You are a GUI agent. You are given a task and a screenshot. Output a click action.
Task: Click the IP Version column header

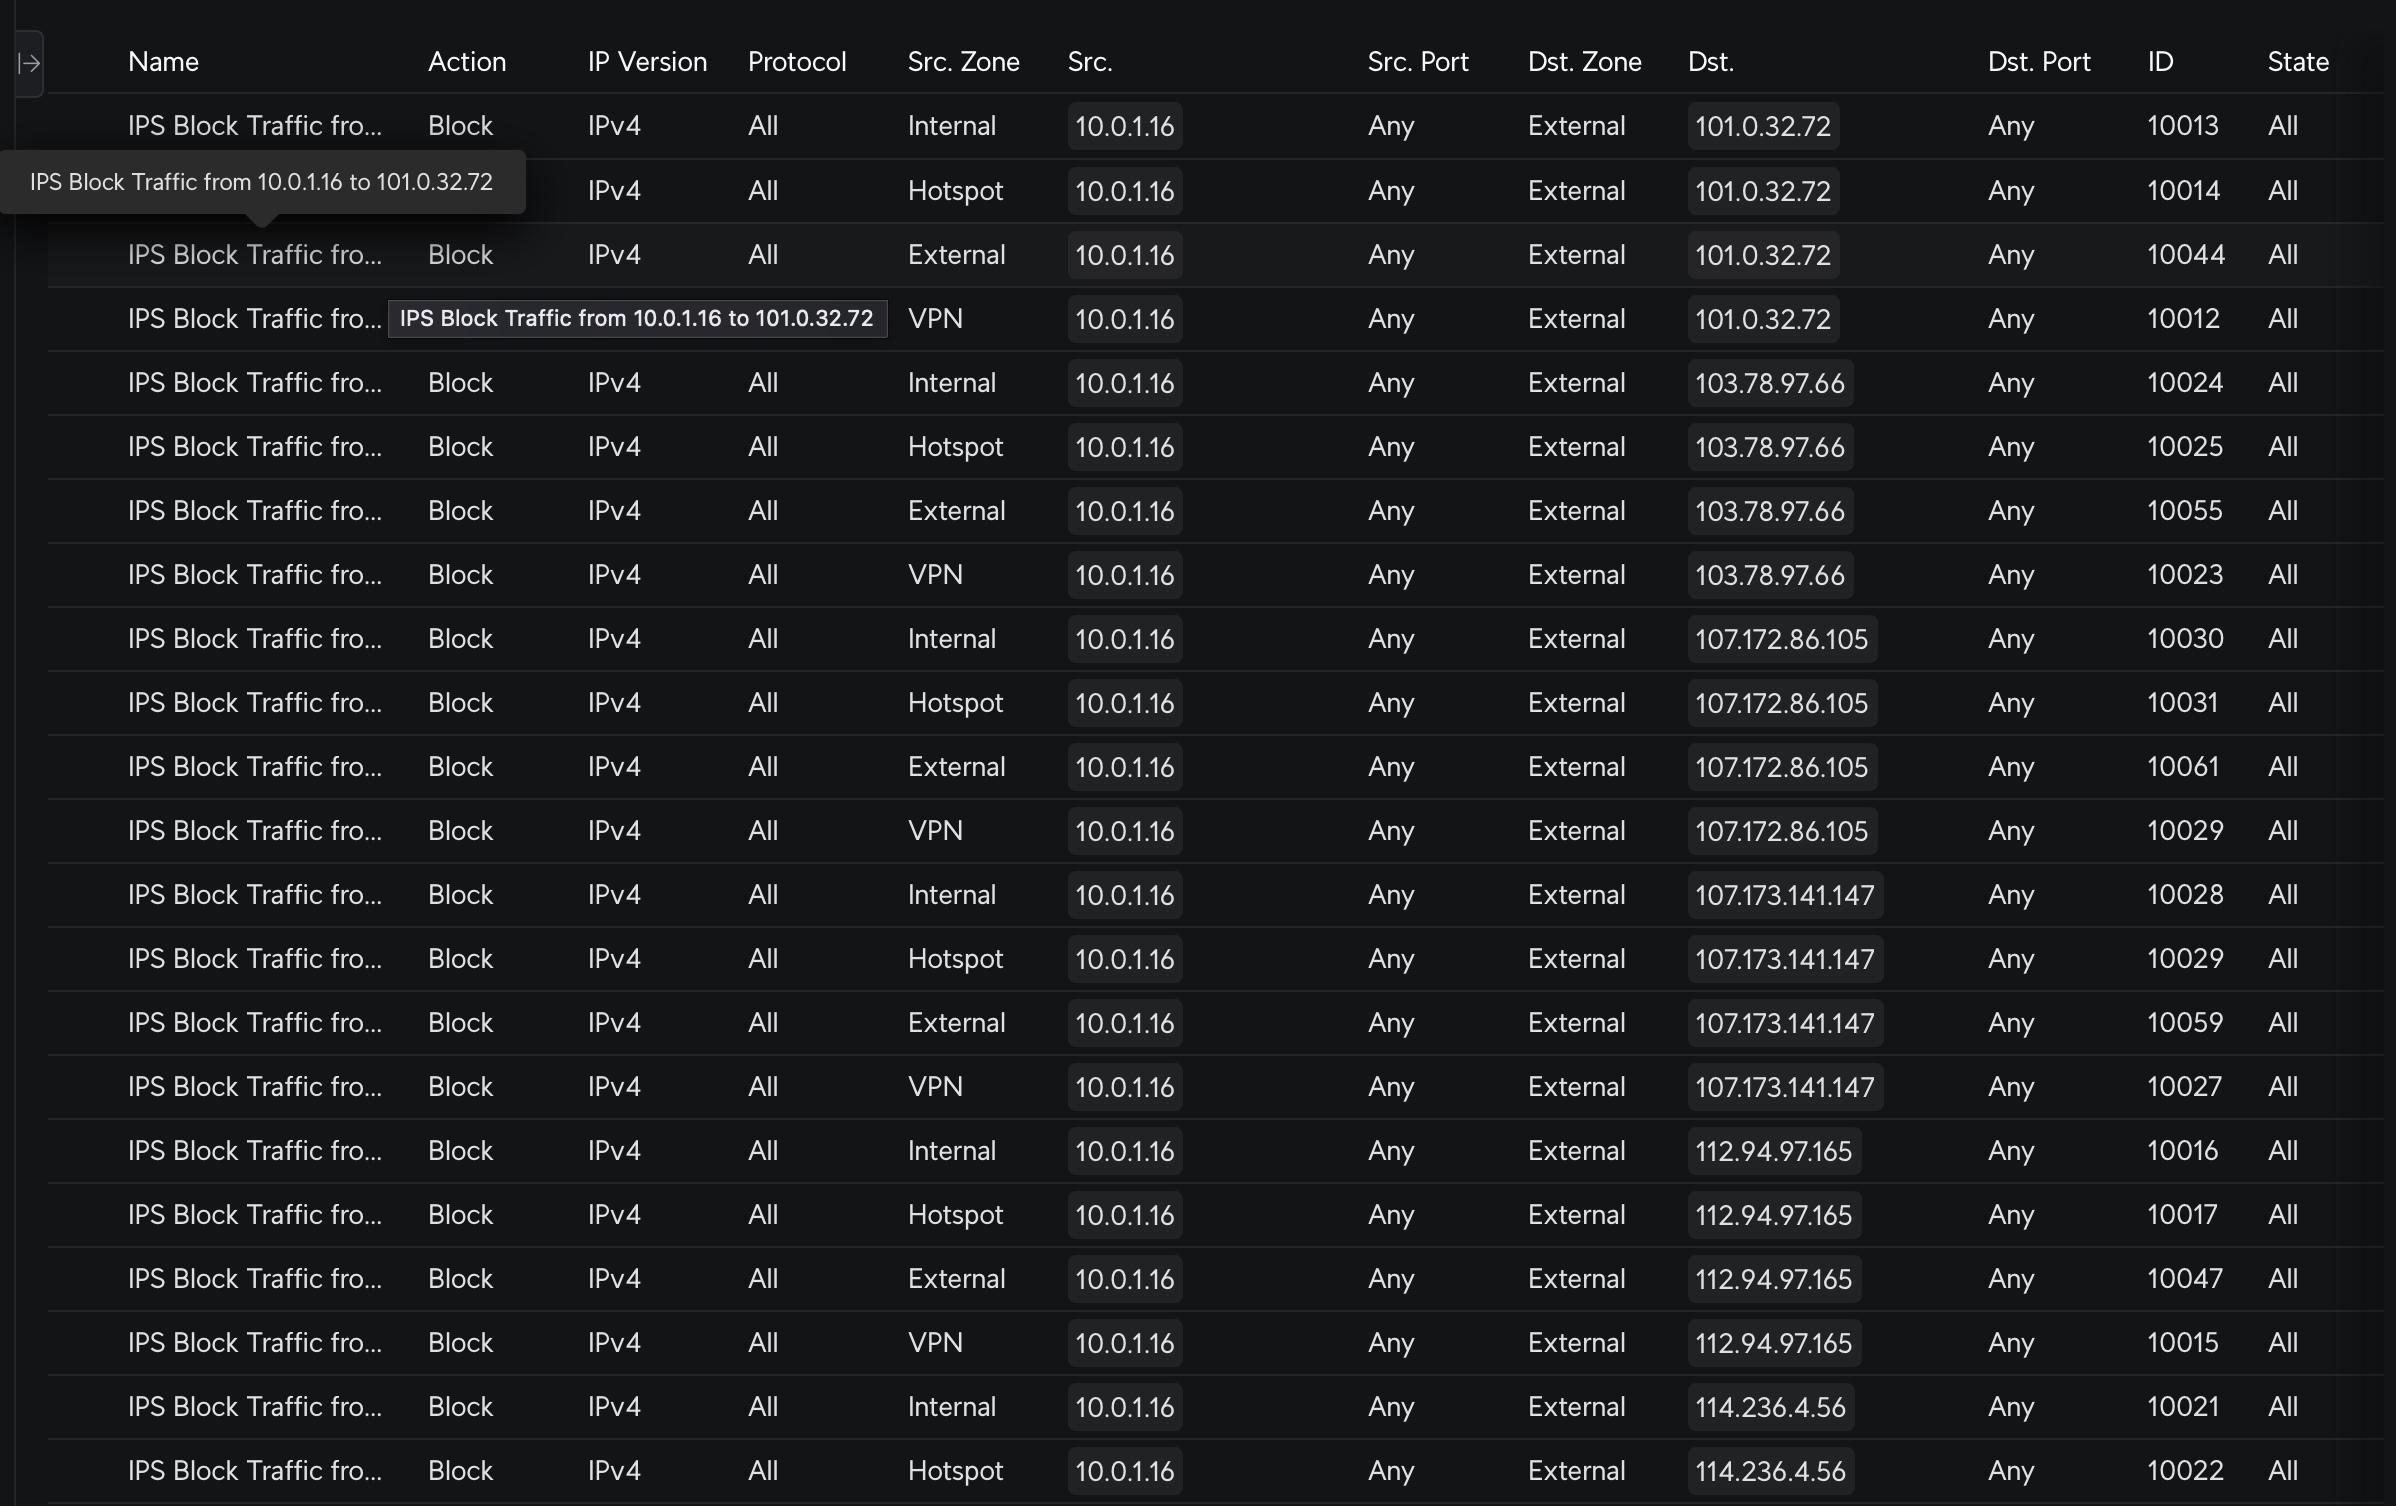pyautogui.click(x=646, y=62)
